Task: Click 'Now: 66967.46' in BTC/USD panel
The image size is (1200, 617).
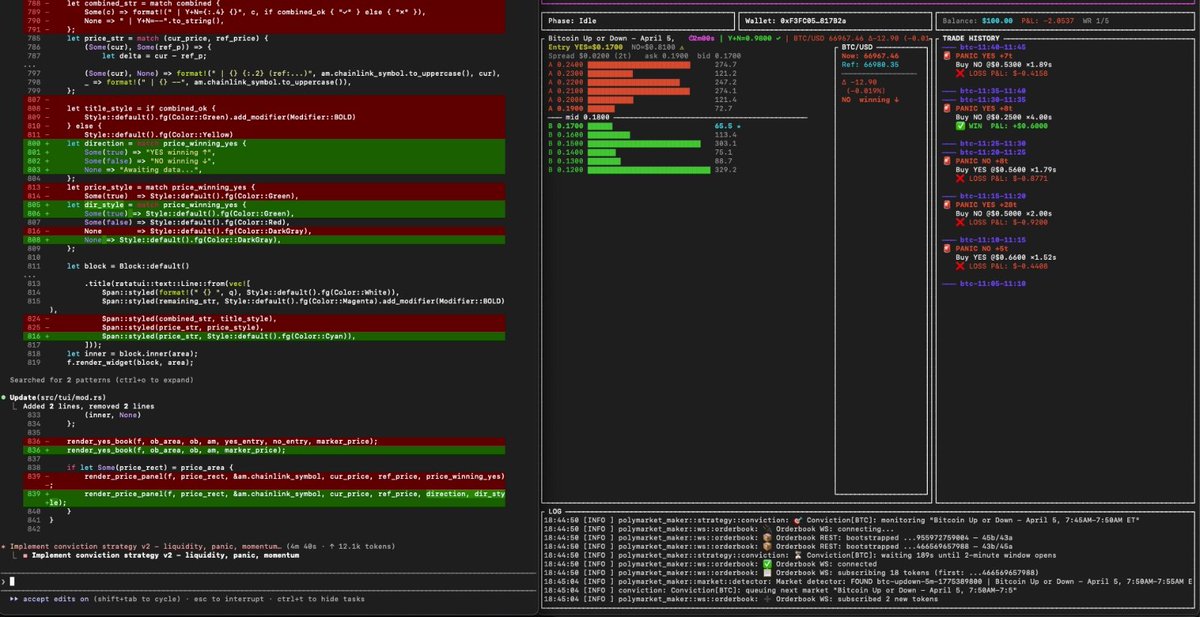Action: coord(872,56)
